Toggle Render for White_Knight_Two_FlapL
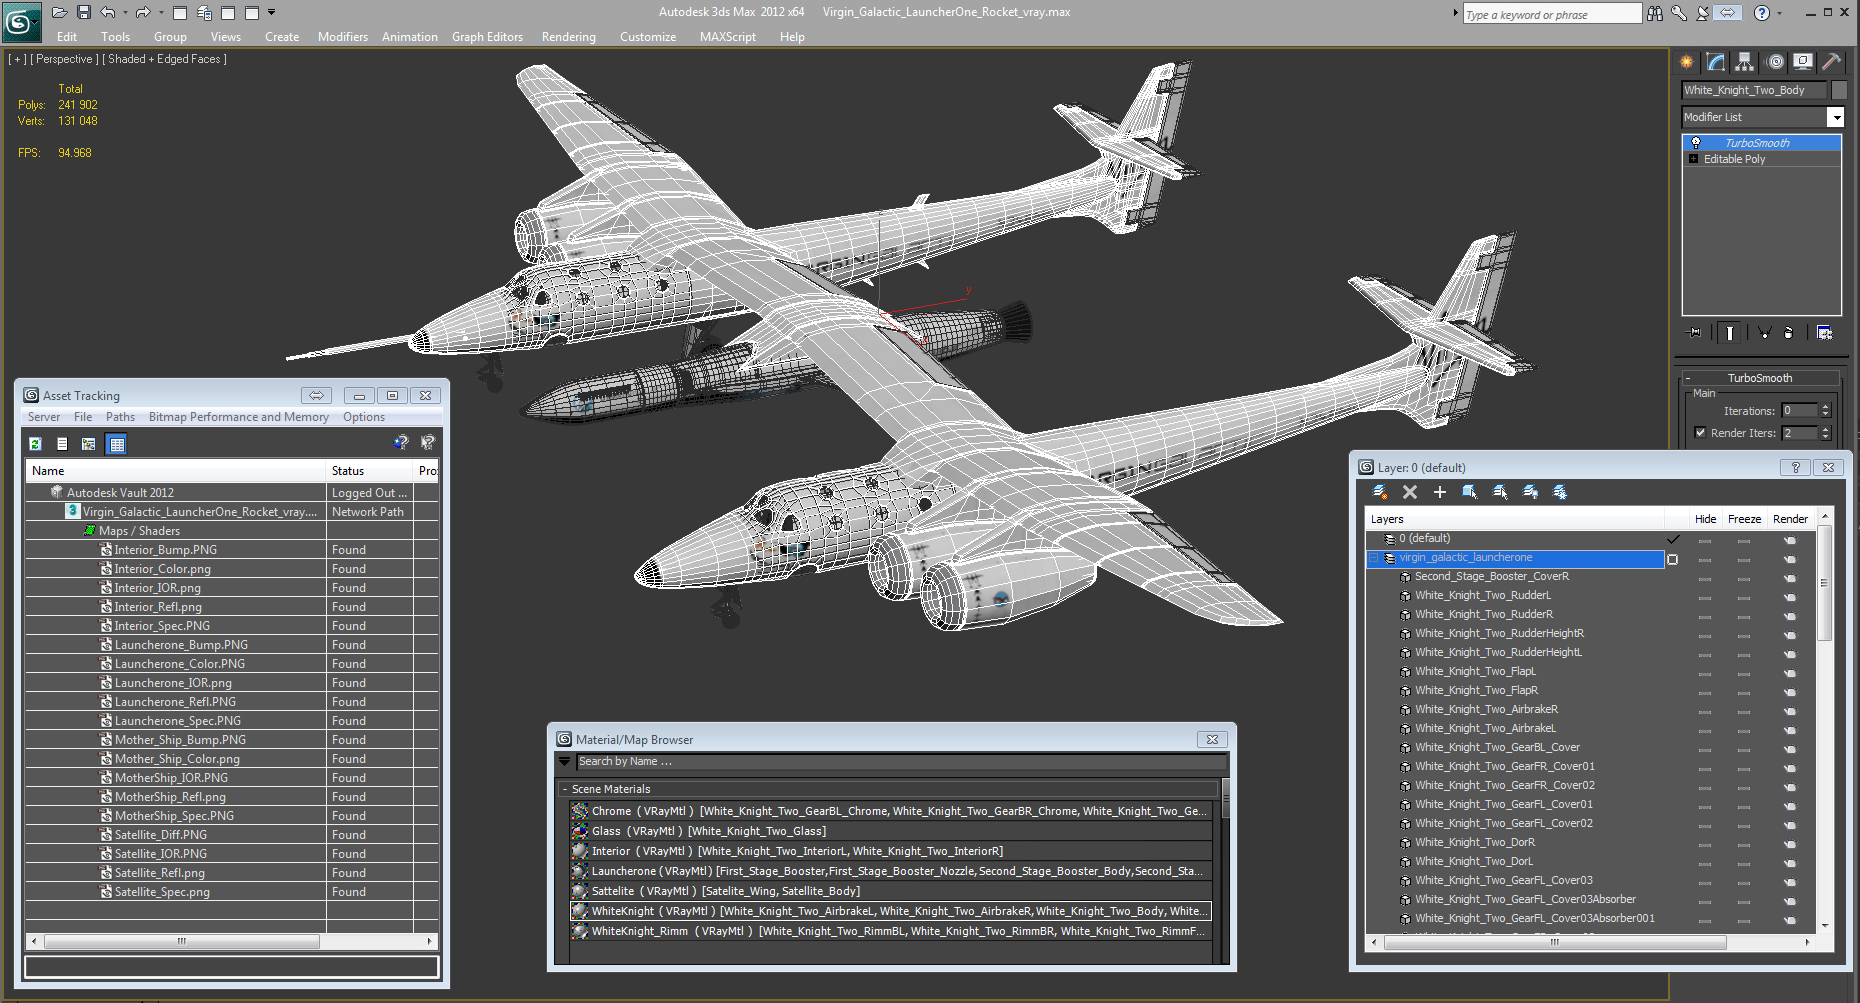This screenshot has height=1003, width=1860. click(x=1790, y=673)
